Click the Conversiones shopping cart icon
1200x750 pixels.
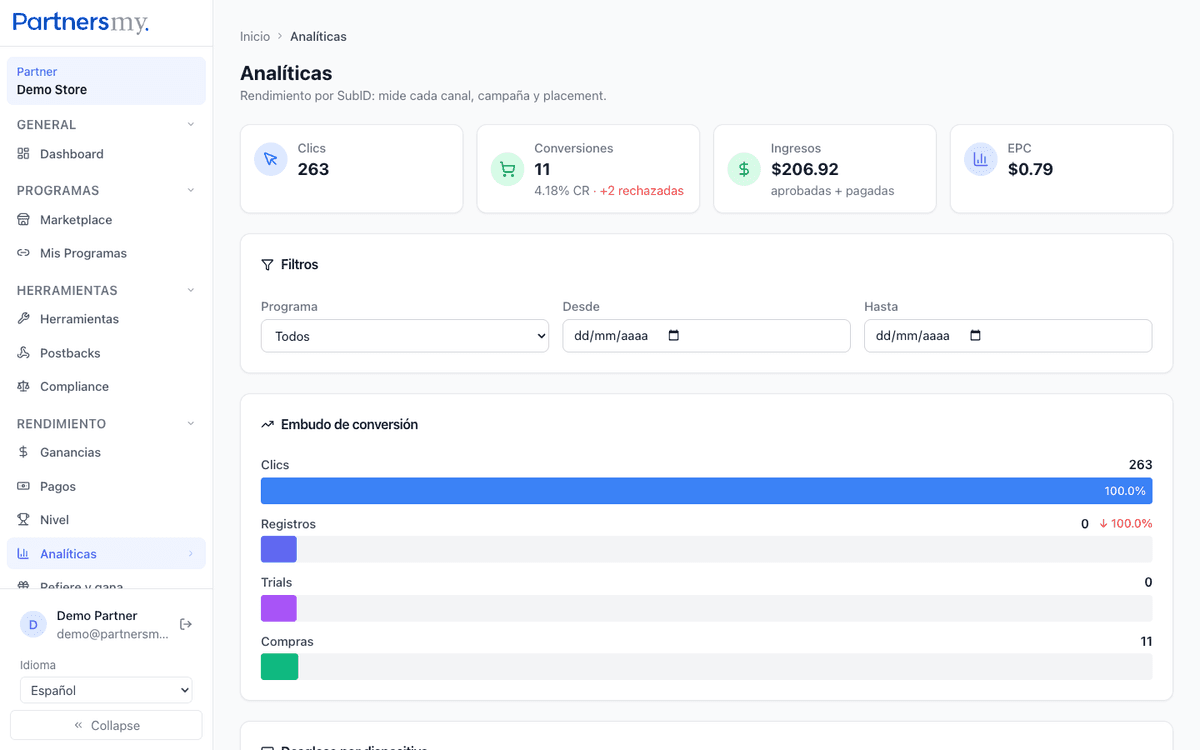click(507, 169)
